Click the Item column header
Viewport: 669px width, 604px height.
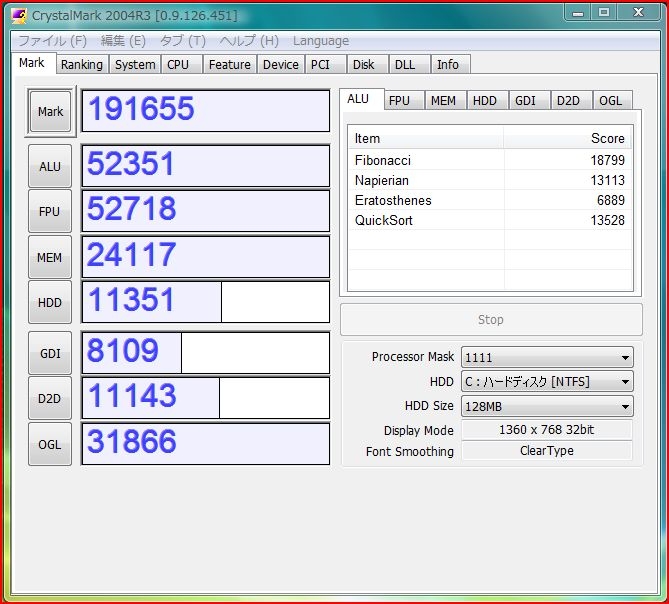coord(426,138)
